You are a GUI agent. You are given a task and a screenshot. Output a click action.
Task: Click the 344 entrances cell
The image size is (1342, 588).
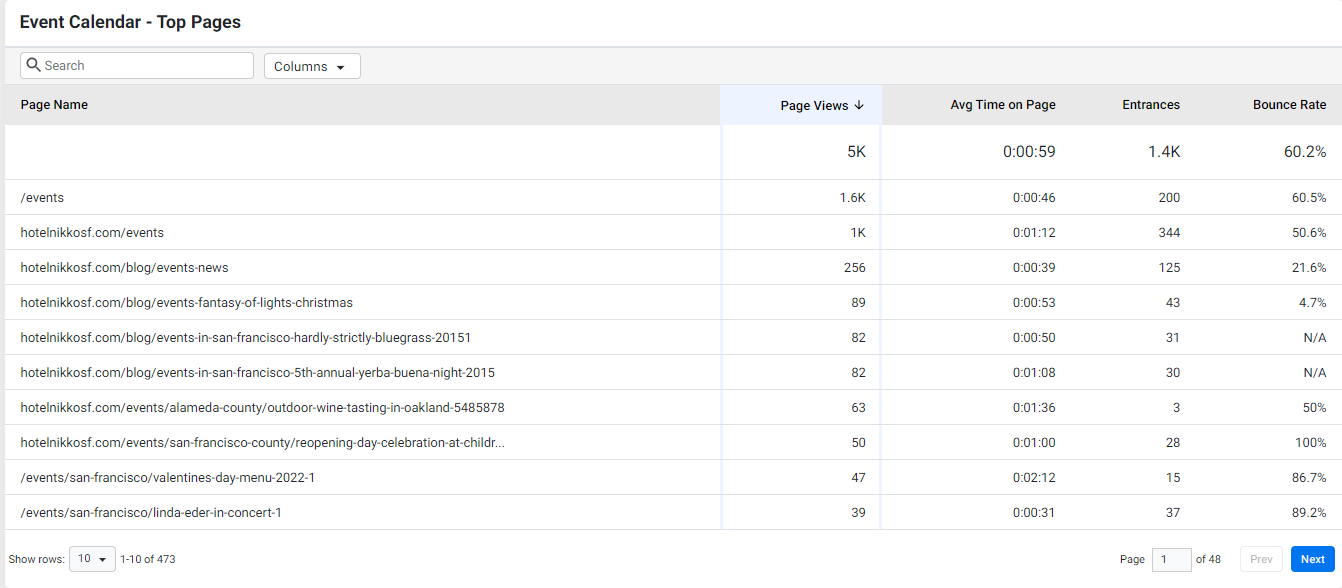[1169, 233]
